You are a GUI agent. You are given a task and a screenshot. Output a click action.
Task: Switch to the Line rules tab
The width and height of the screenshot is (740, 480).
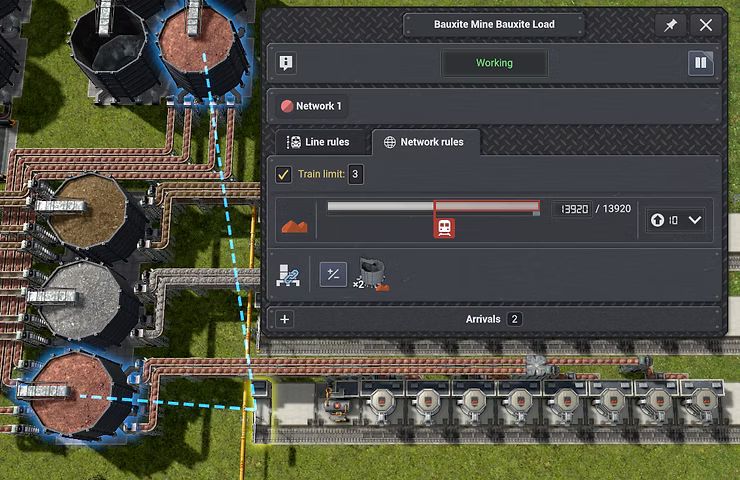[x=319, y=142]
